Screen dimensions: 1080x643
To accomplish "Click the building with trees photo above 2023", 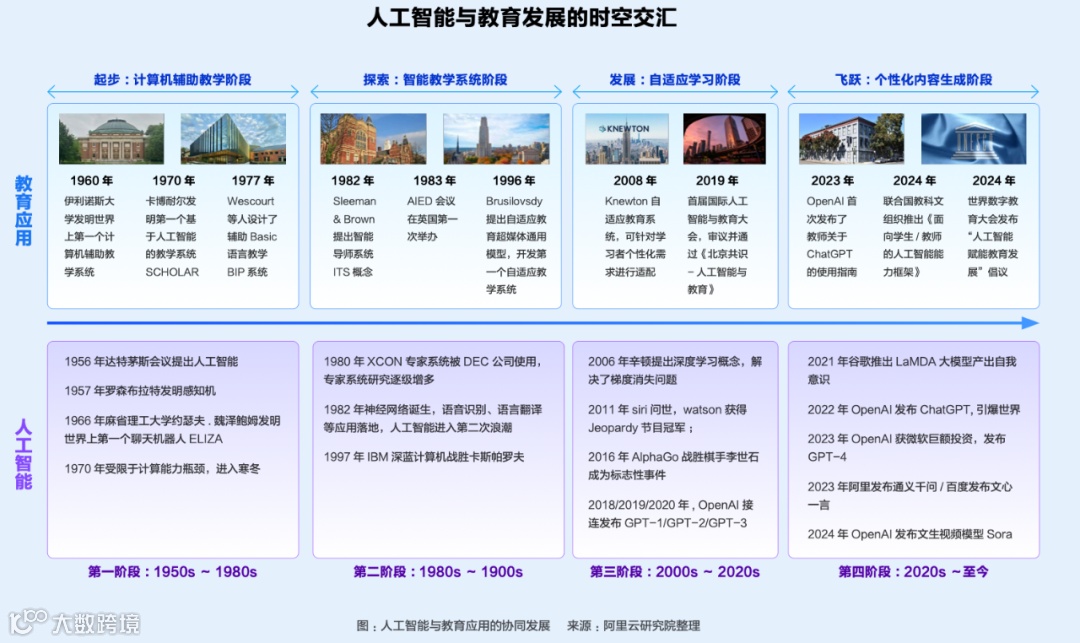I will tap(851, 138).
